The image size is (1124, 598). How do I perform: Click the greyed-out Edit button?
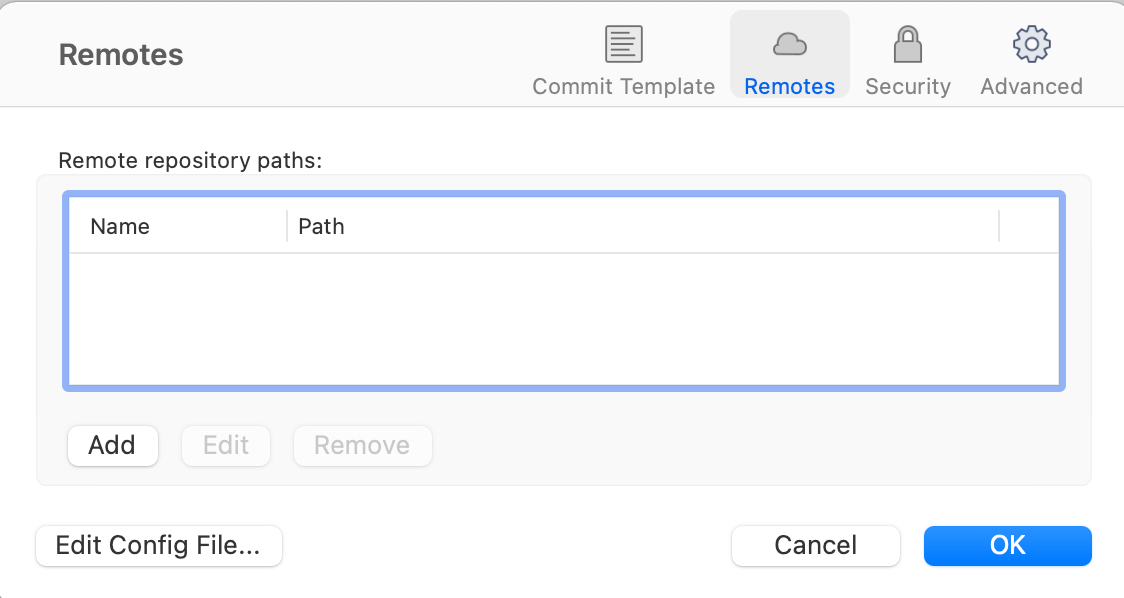[226, 446]
